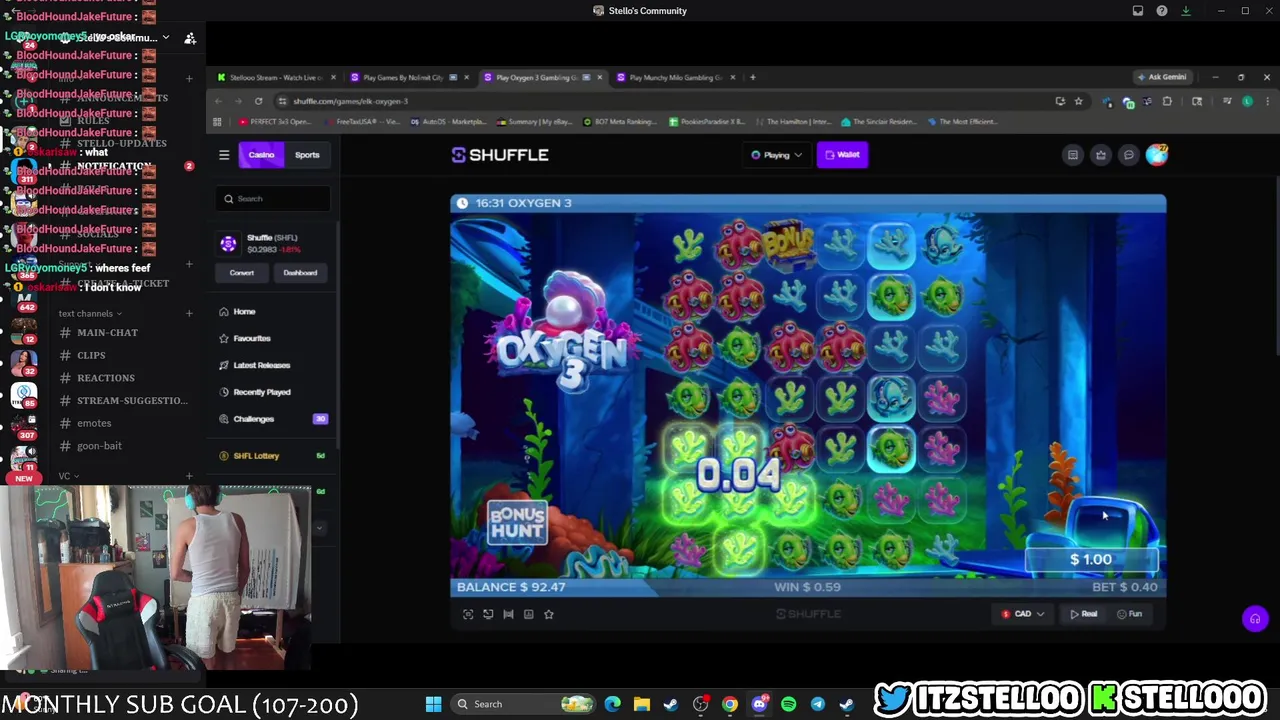
Task: Click the shuffle.com address bar
Action: tap(660, 101)
